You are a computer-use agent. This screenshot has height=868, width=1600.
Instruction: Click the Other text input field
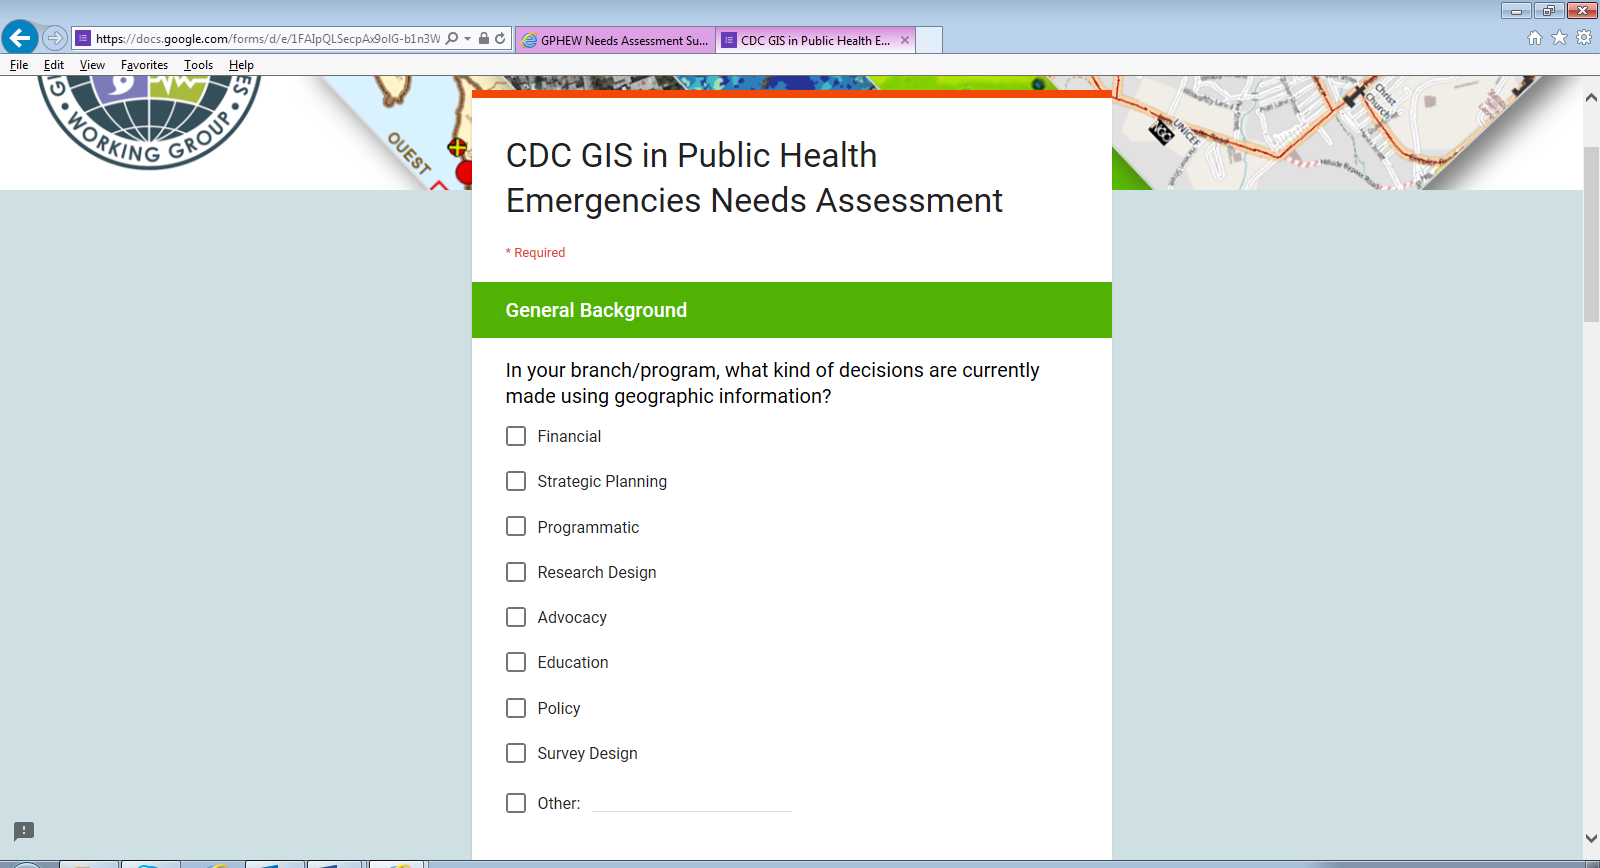point(692,802)
